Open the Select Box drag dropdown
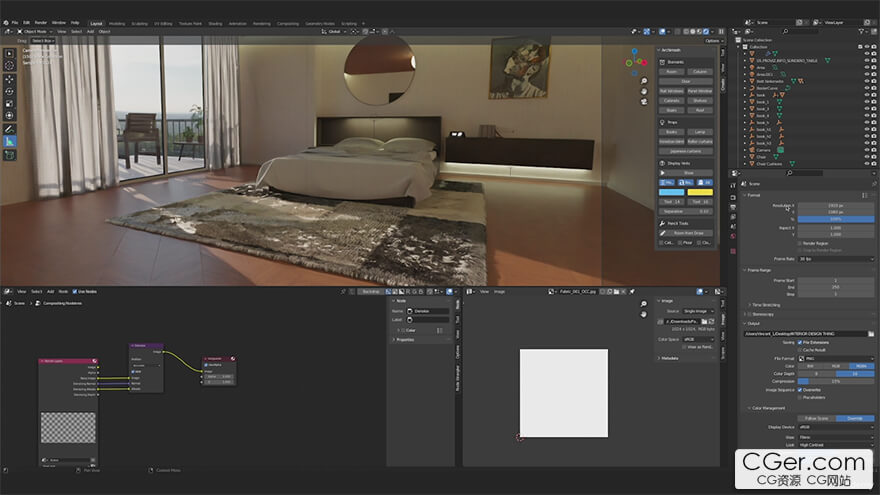 point(43,40)
